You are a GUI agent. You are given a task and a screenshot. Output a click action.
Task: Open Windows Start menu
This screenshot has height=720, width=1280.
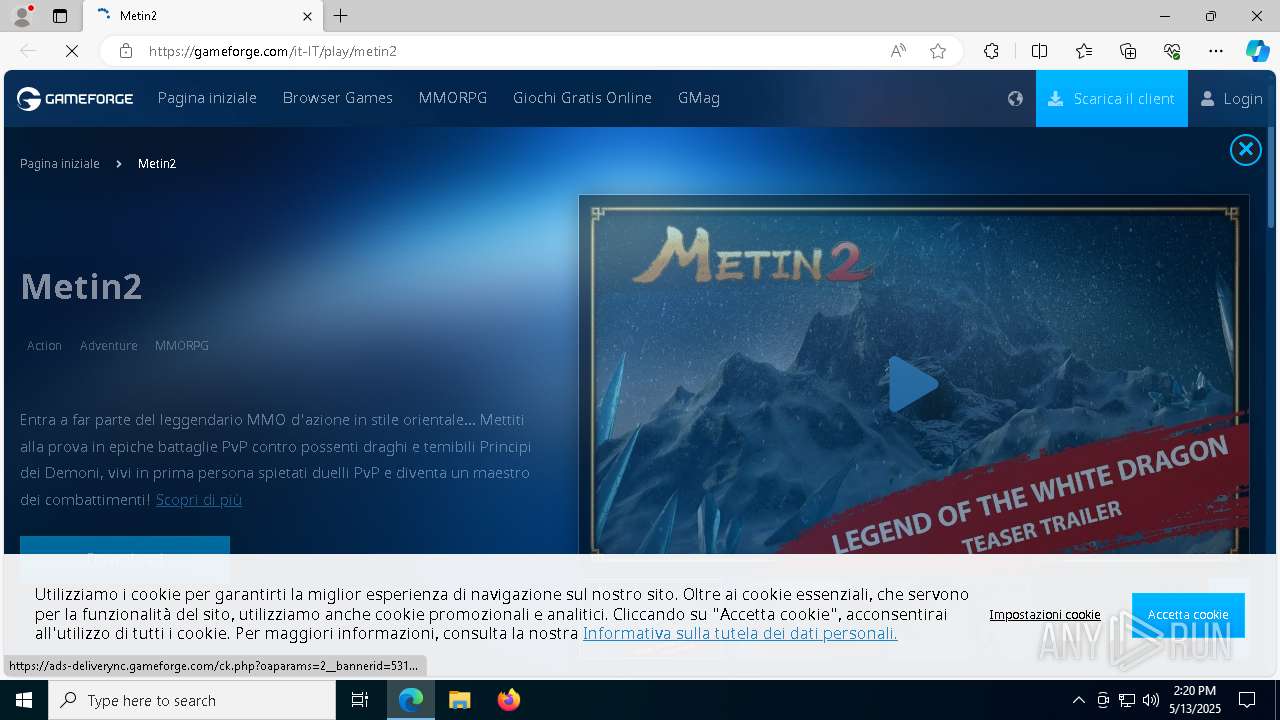click(24, 700)
